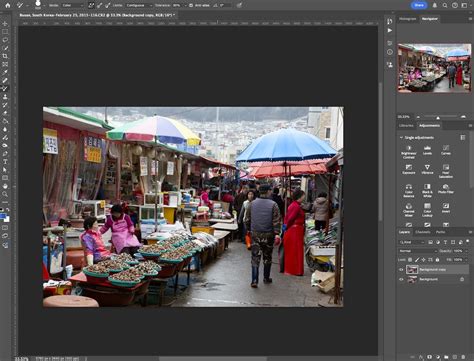
Task: Open the Fill dropdown arrow
Action: tap(465, 260)
